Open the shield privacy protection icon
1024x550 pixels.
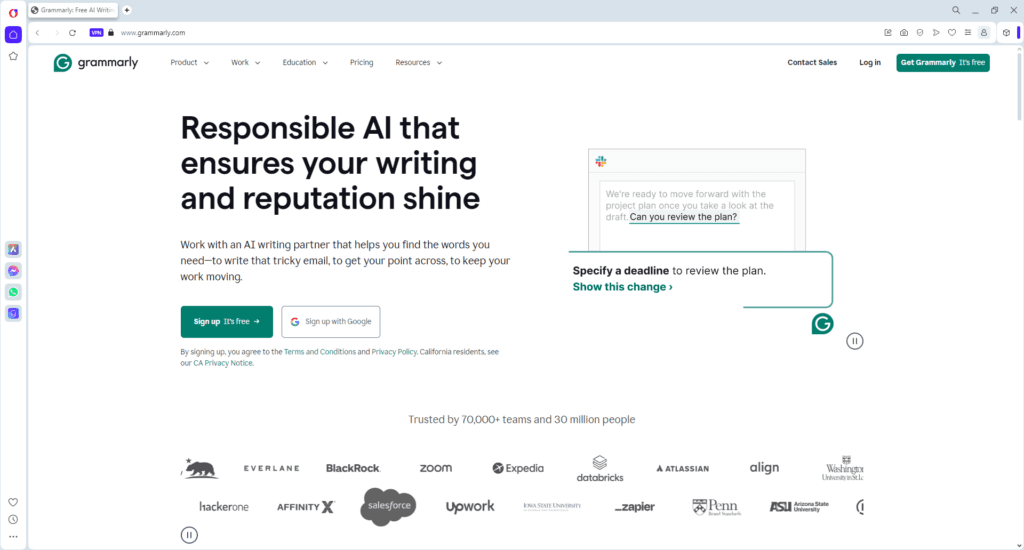tap(920, 33)
